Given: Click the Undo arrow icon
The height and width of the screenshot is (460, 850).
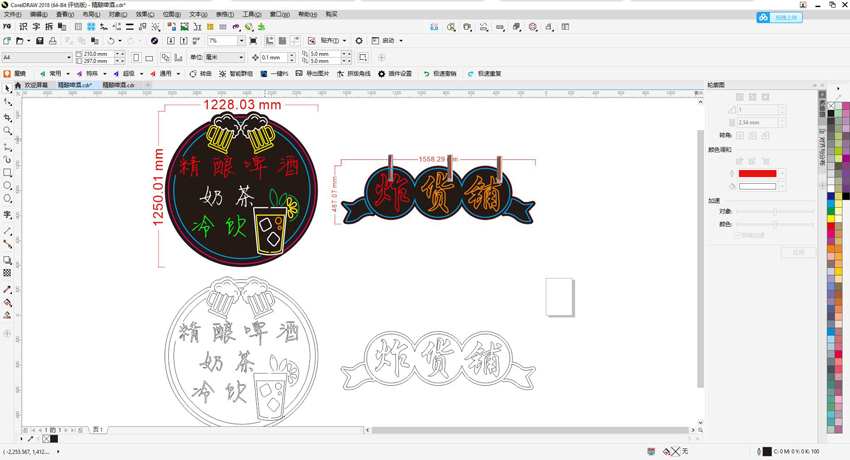Looking at the screenshot, I should [x=111, y=41].
